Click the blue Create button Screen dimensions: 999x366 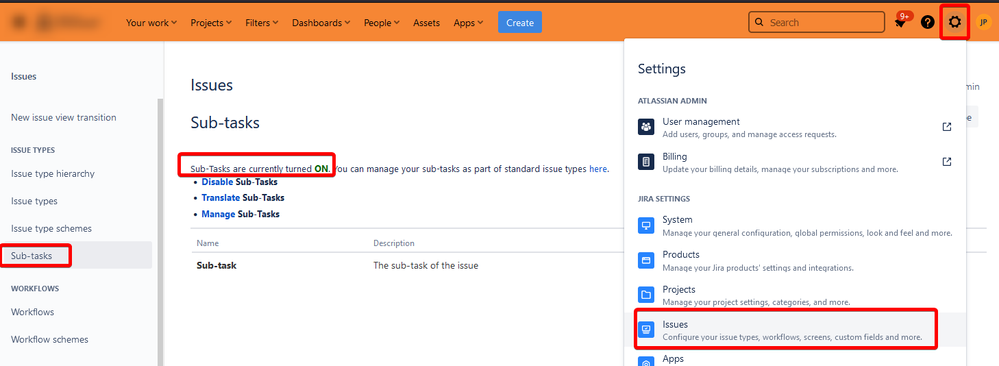click(520, 22)
